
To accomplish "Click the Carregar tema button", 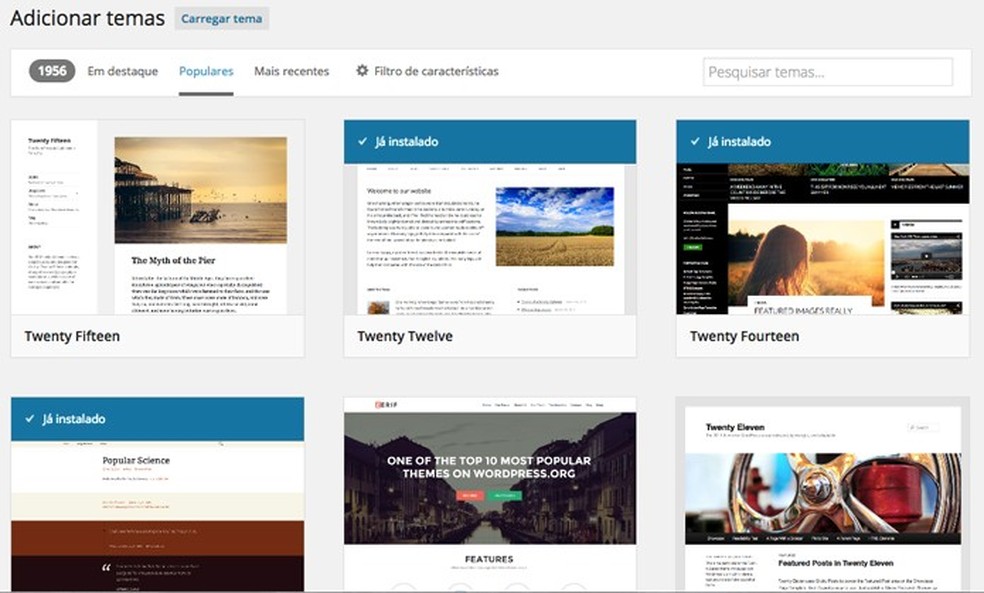I will pyautogui.click(x=222, y=19).
